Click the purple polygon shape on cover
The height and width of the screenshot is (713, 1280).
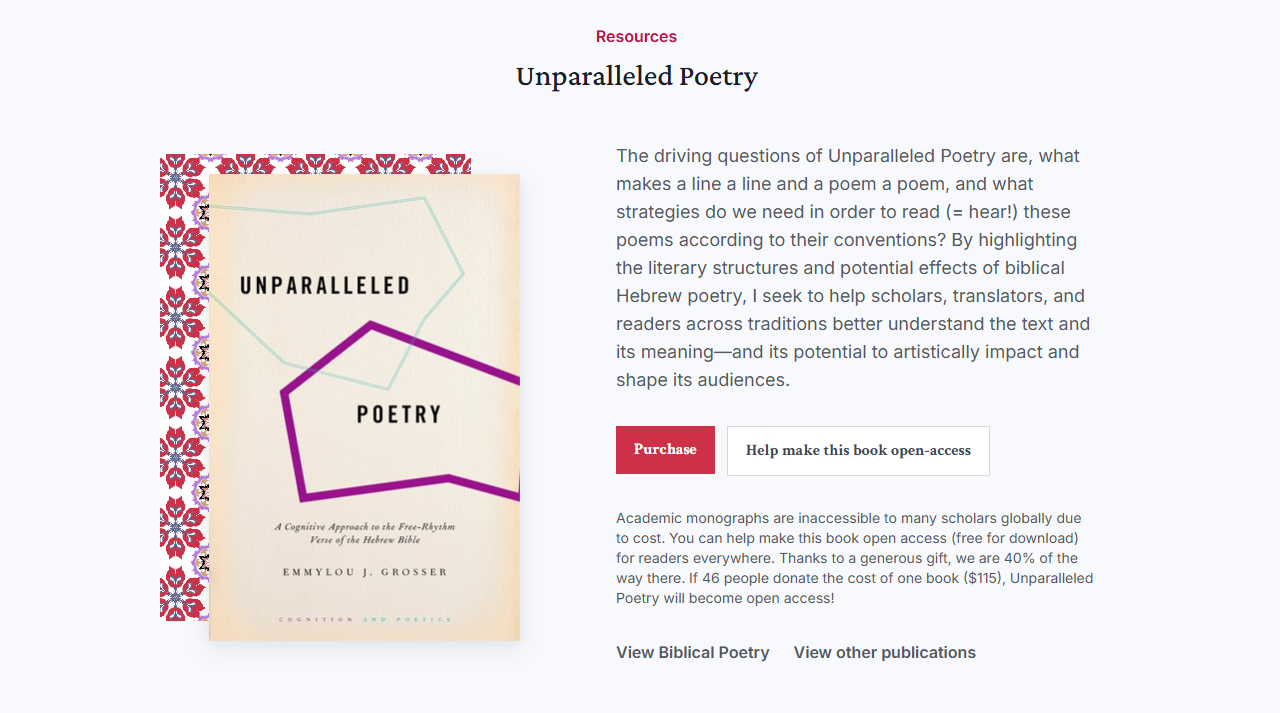click(x=291, y=440)
